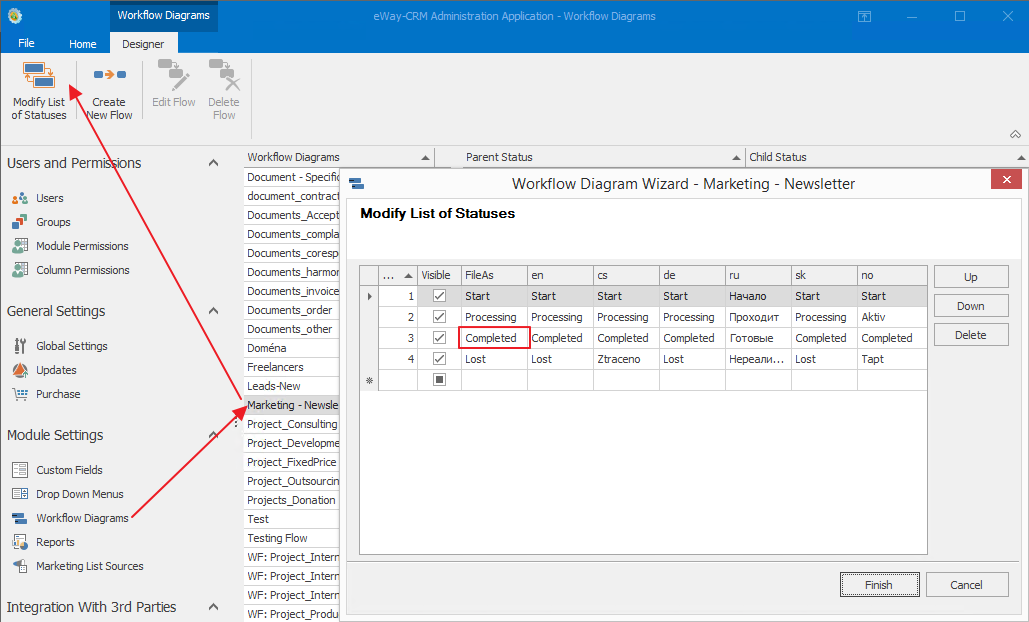Open the File menu
This screenshot has height=622, width=1029.
26,43
